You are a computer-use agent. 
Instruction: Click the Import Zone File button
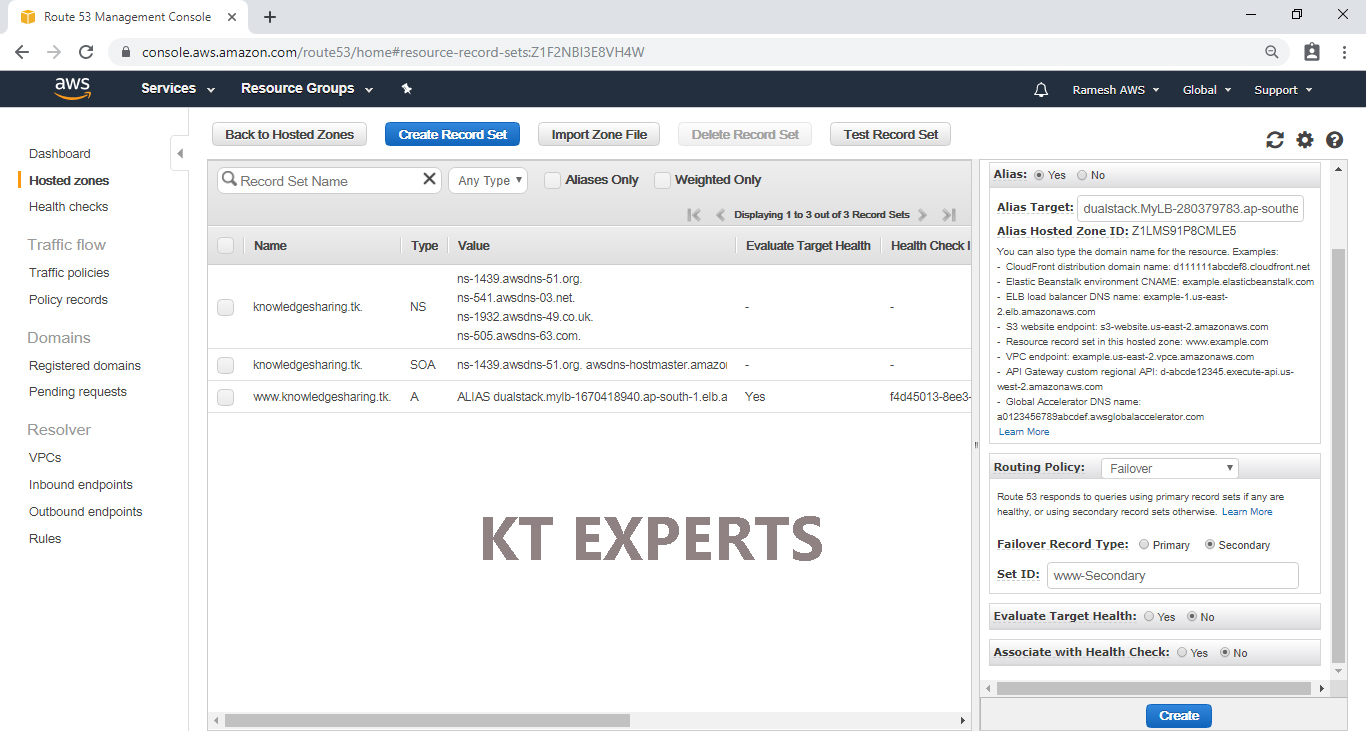[599, 134]
